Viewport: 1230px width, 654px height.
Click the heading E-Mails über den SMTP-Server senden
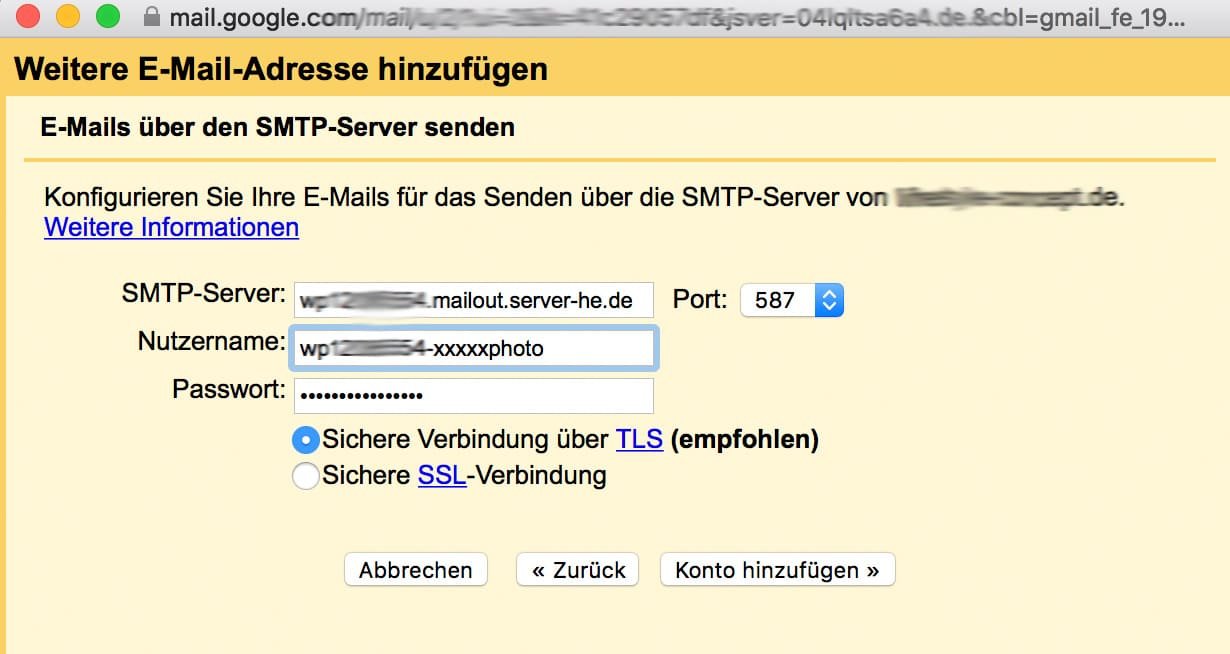tap(278, 128)
